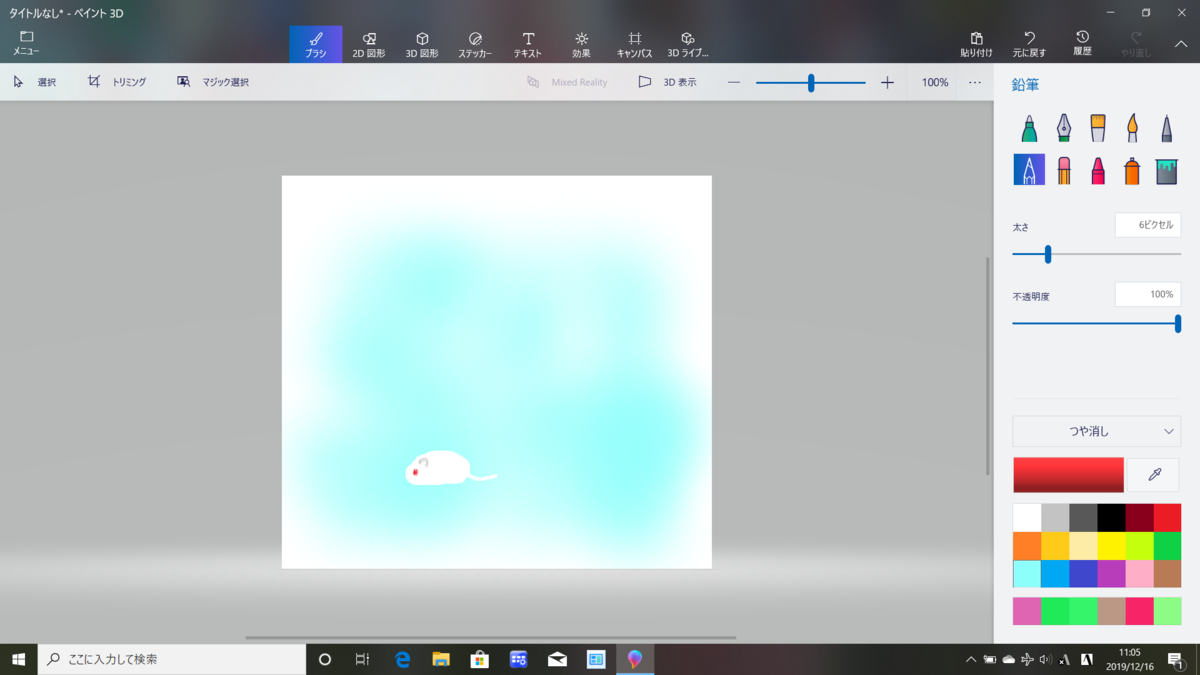Switch to the テキスト tab
Screen dimensions: 1200x675
528,44
